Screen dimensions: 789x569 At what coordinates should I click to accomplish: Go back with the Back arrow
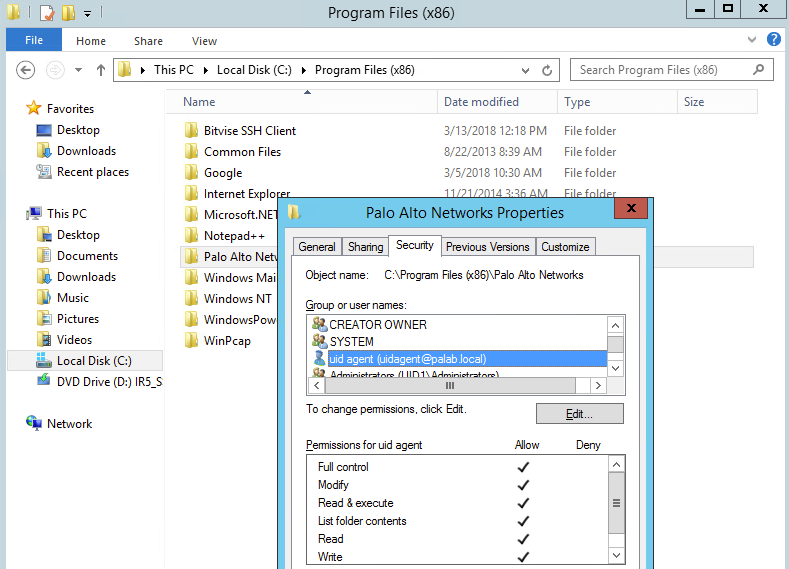click(x=25, y=70)
